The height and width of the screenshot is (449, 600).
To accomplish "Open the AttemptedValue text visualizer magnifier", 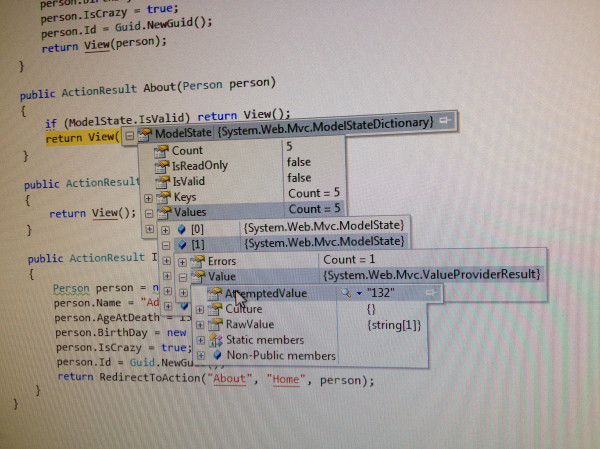I will (x=346, y=293).
